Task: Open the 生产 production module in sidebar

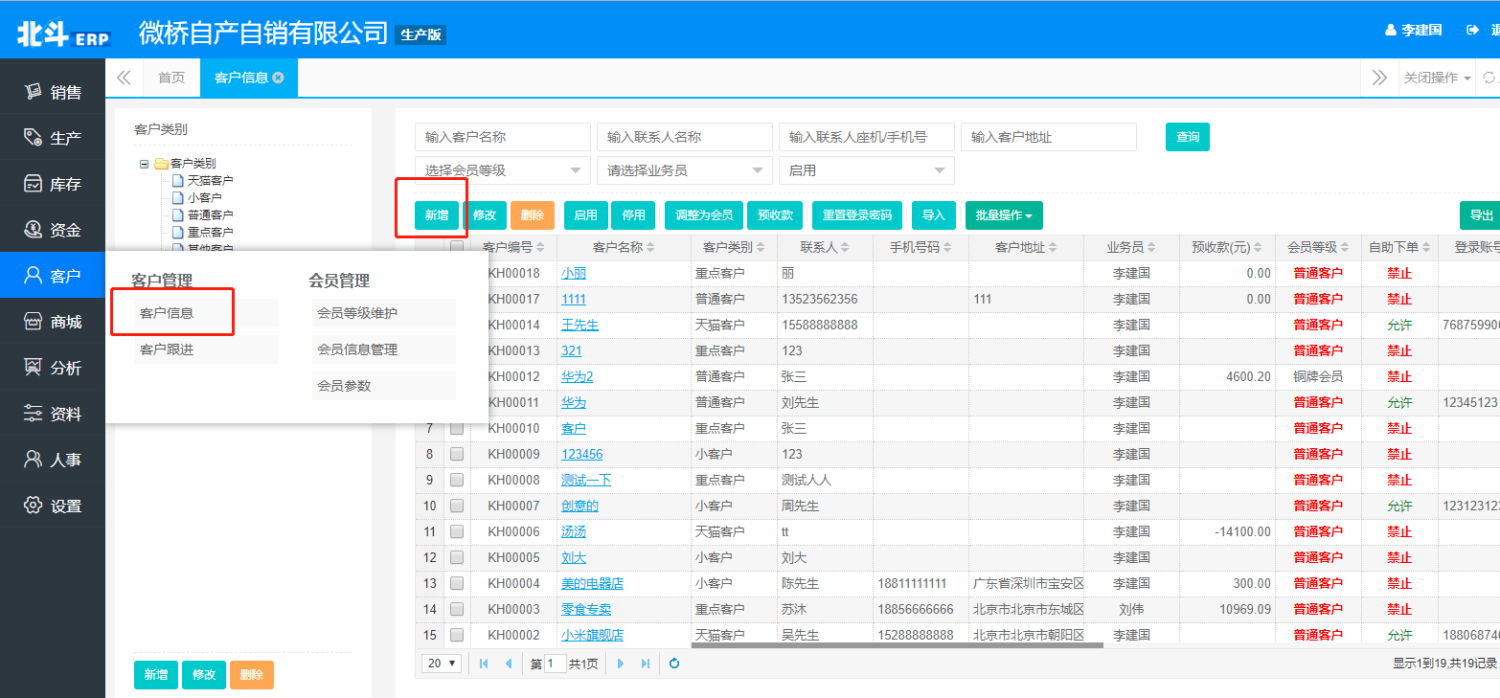Action: 52,138
